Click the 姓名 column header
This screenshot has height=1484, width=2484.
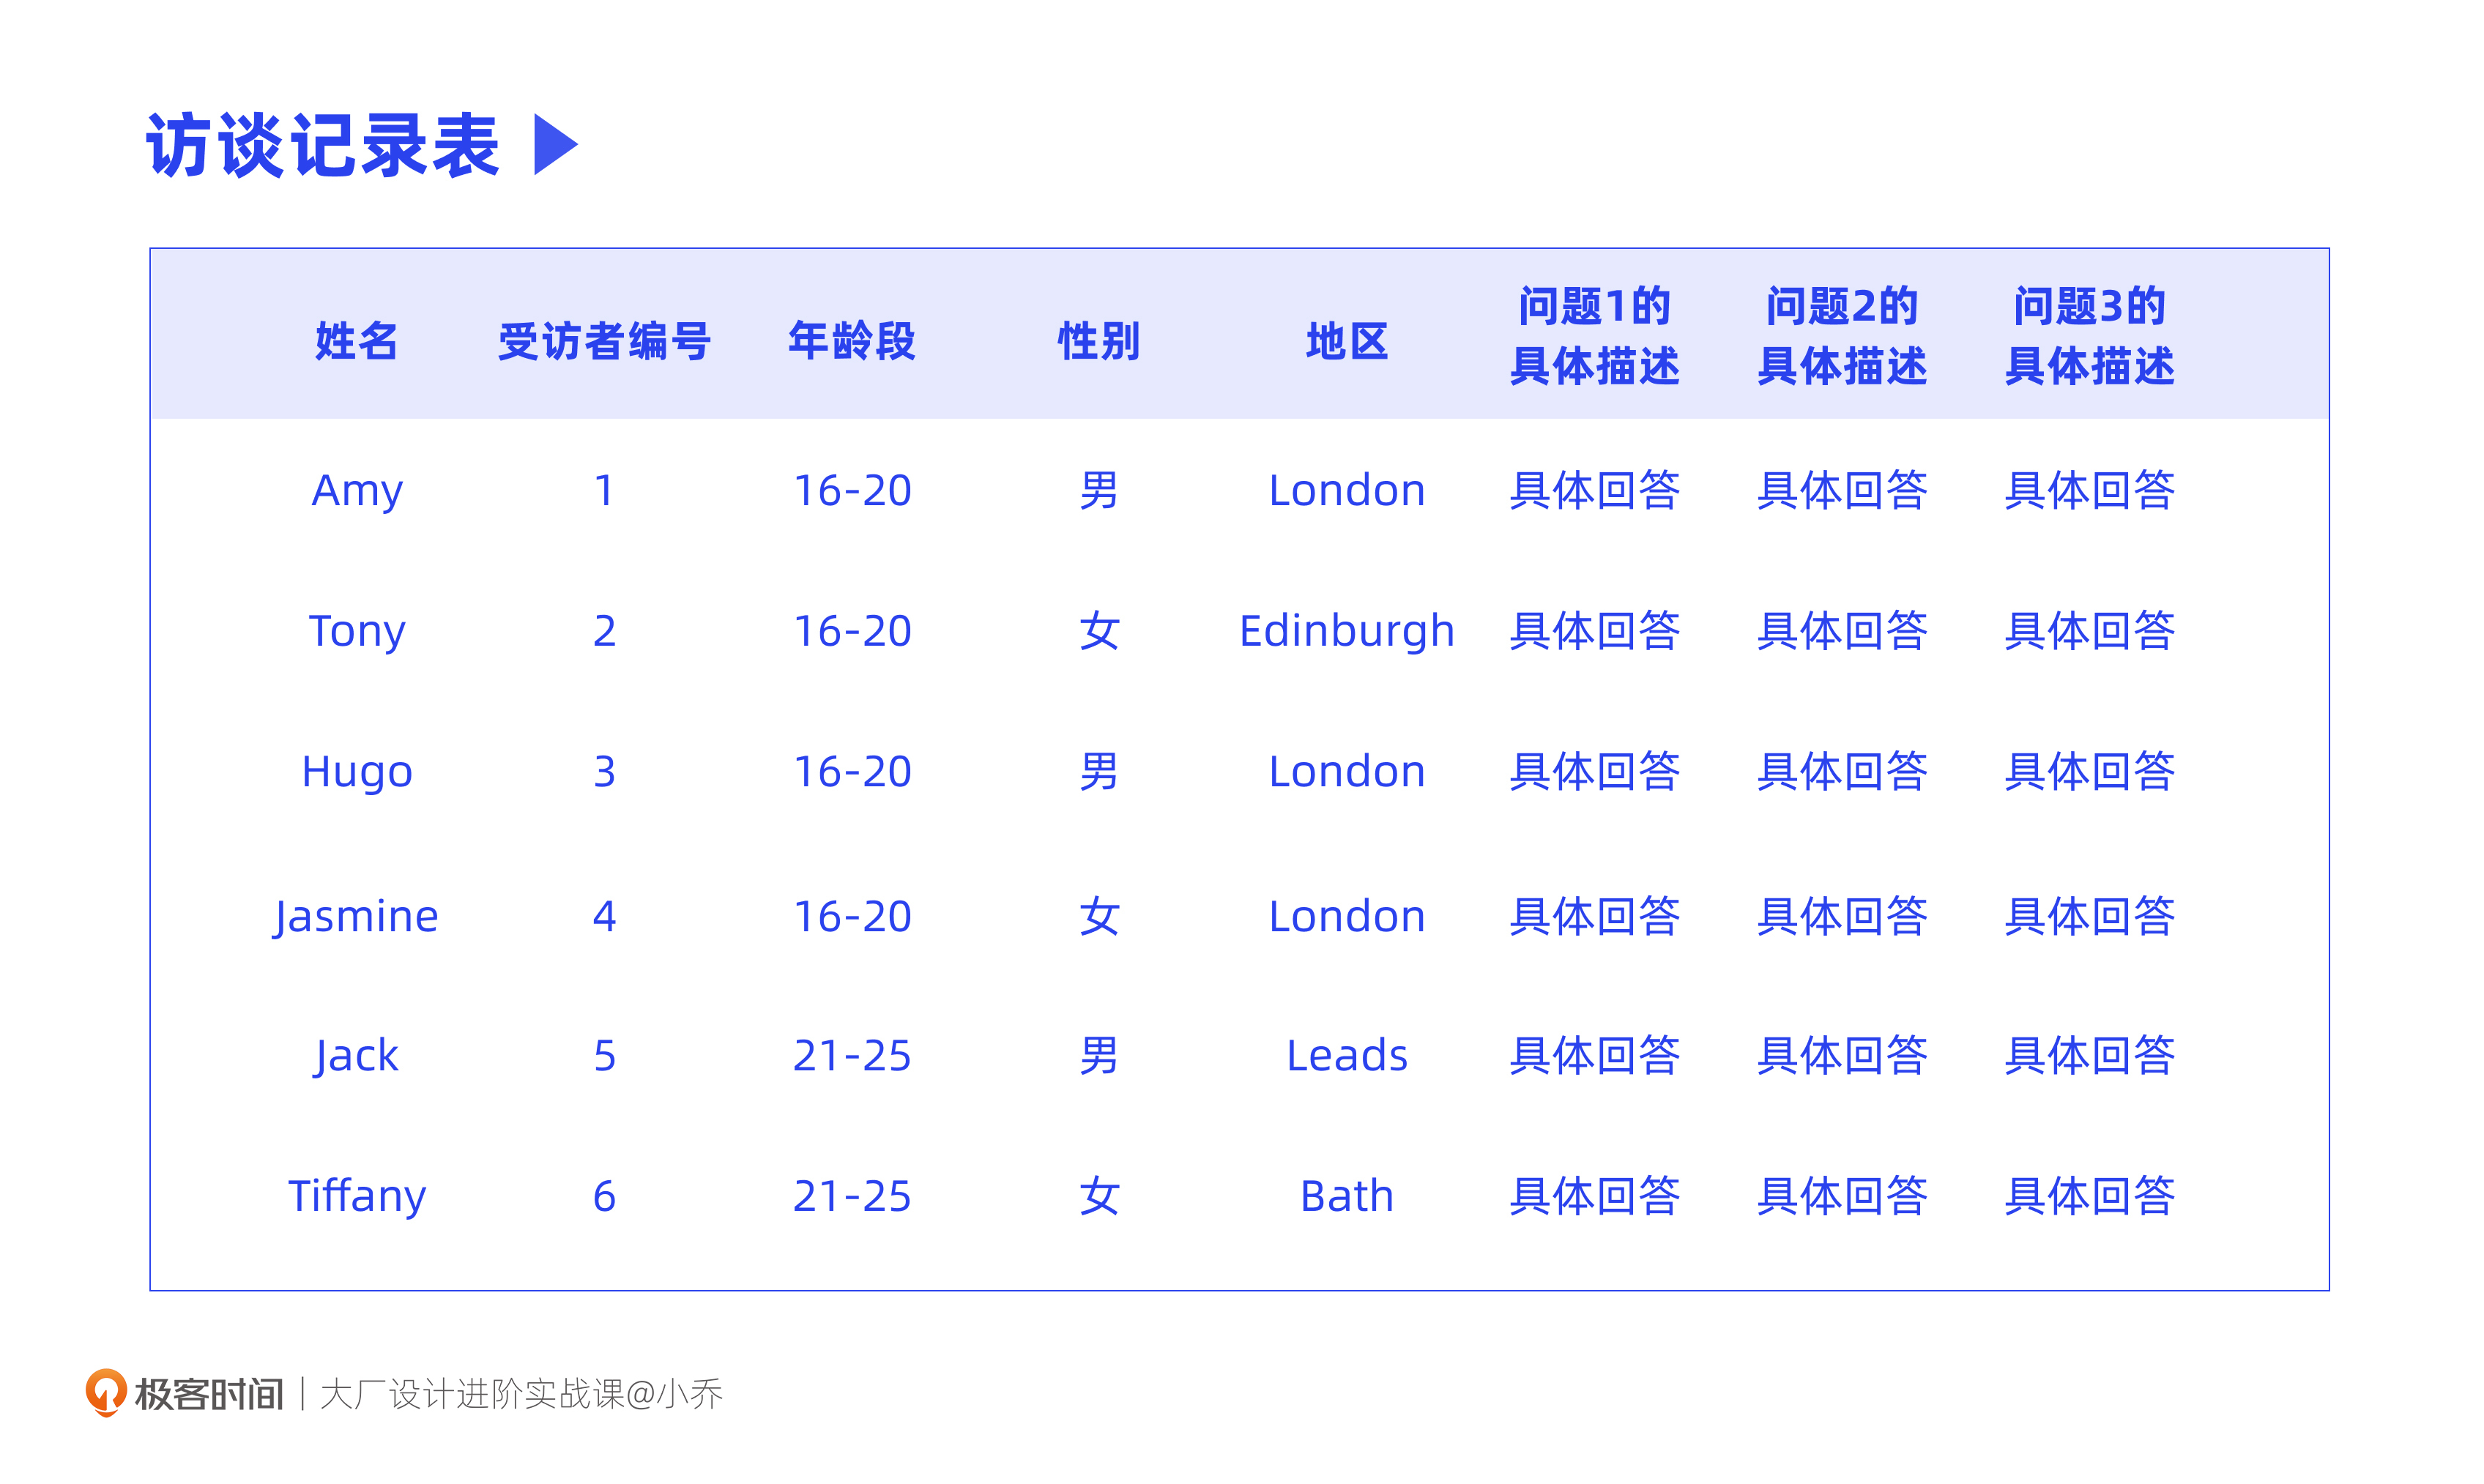[357, 341]
